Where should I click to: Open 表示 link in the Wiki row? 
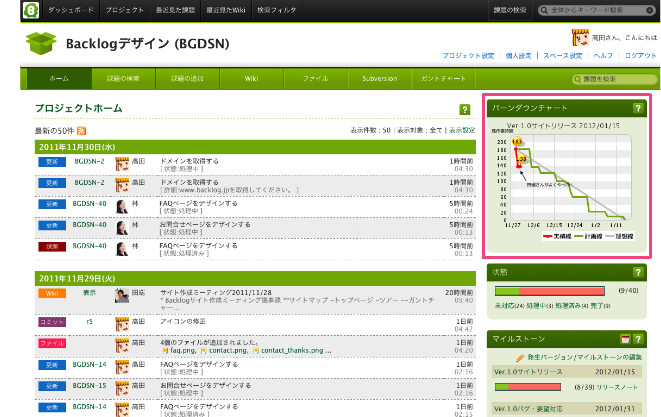(89, 293)
